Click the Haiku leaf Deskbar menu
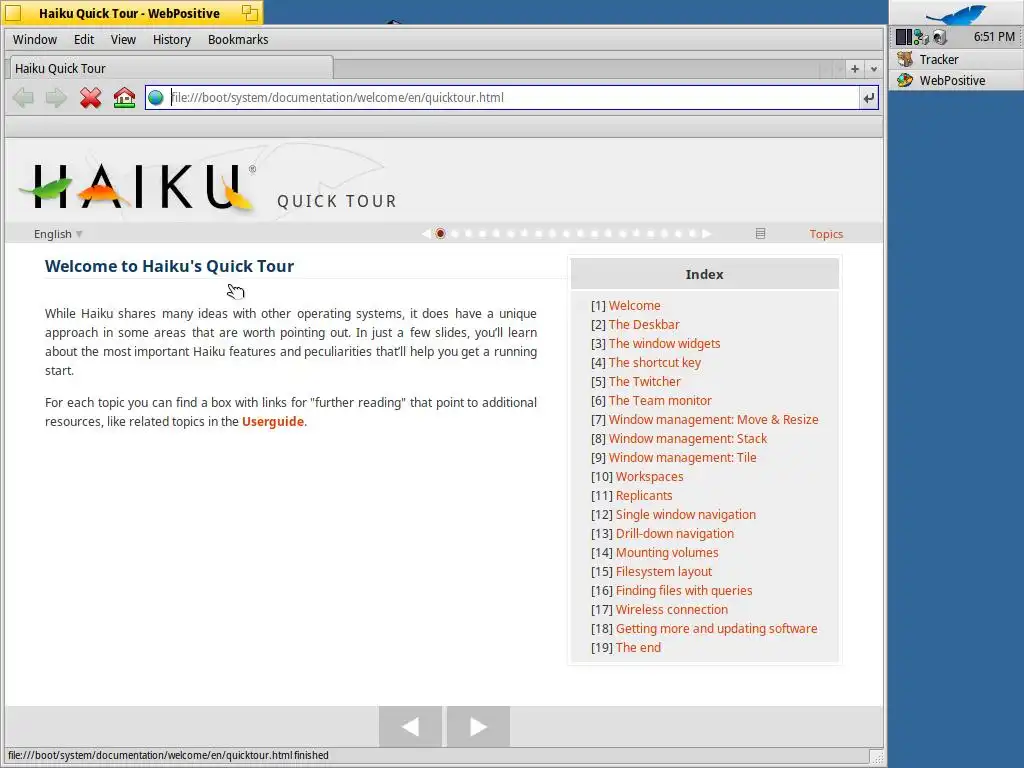1024x768 pixels. (x=956, y=13)
